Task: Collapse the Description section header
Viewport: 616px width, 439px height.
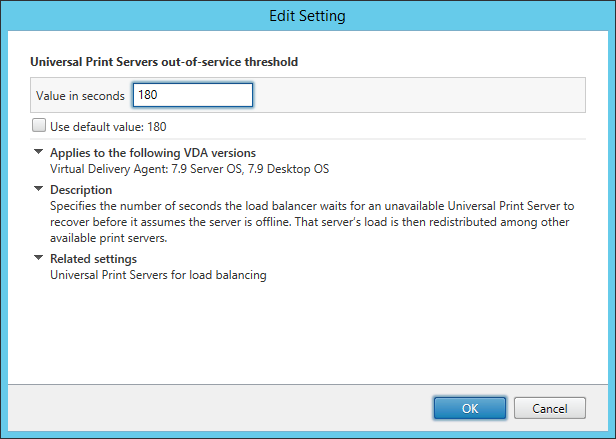Action: 81,189
